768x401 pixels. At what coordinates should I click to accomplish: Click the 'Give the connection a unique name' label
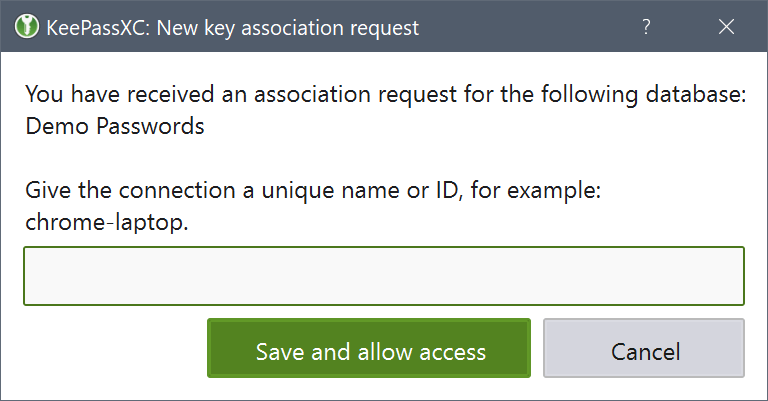[x=312, y=191]
